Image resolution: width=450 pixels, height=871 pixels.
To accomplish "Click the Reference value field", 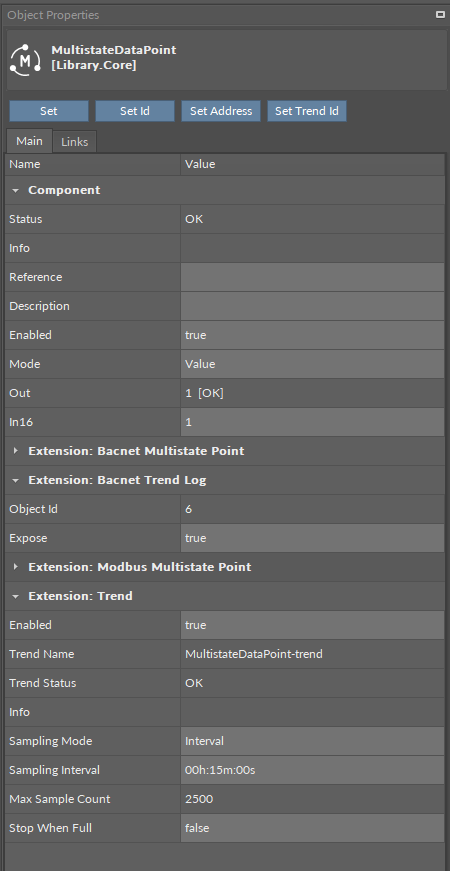I will (312, 277).
